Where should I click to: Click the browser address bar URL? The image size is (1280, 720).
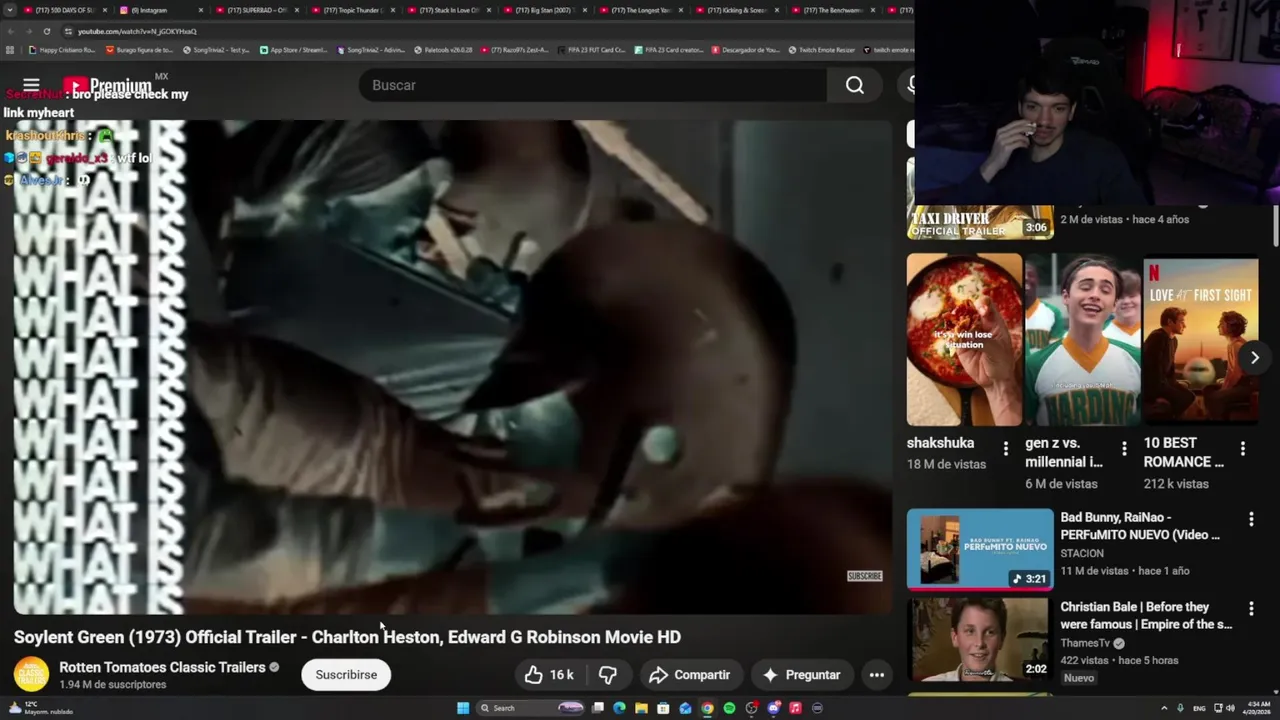pyautogui.click(x=137, y=31)
